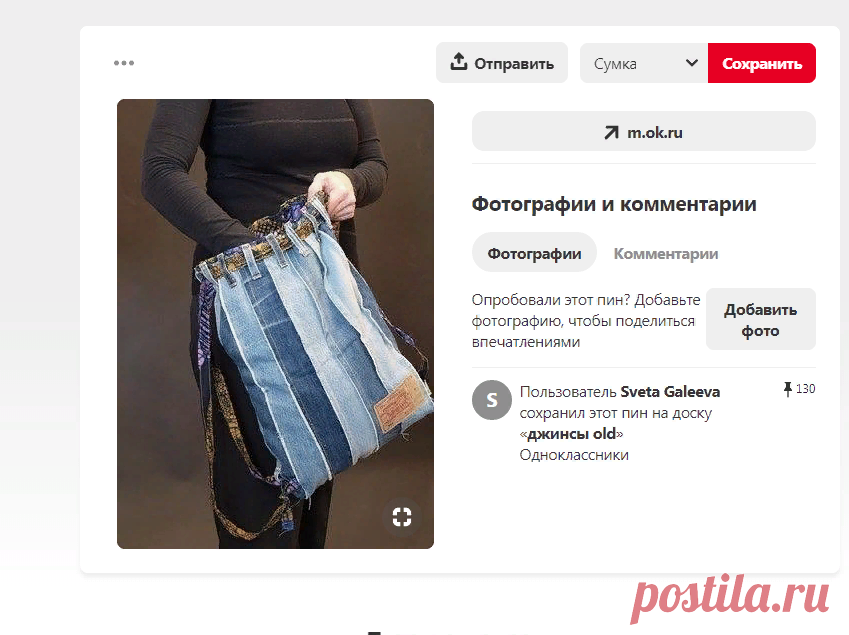Screen dimensions: 849x635
Task: Click the 130 saves count
Action: pyautogui.click(x=805, y=389)
